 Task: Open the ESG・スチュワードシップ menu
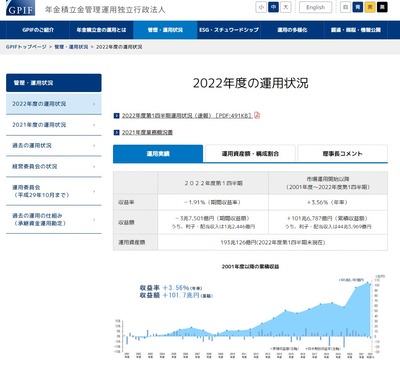point(229,30)
